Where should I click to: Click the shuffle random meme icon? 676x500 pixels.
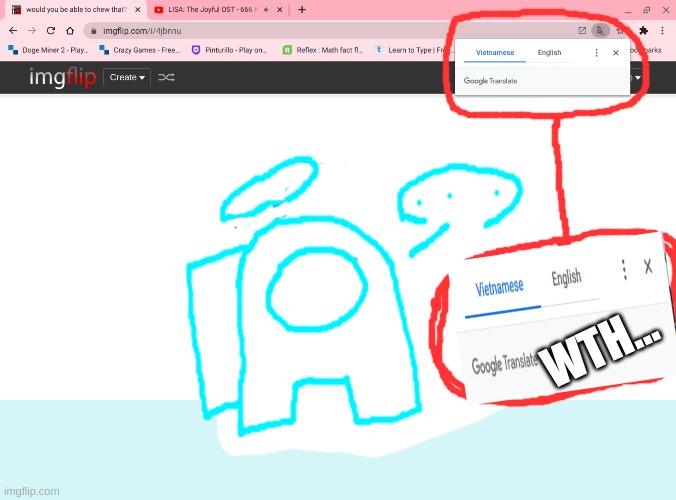point(166,77)
